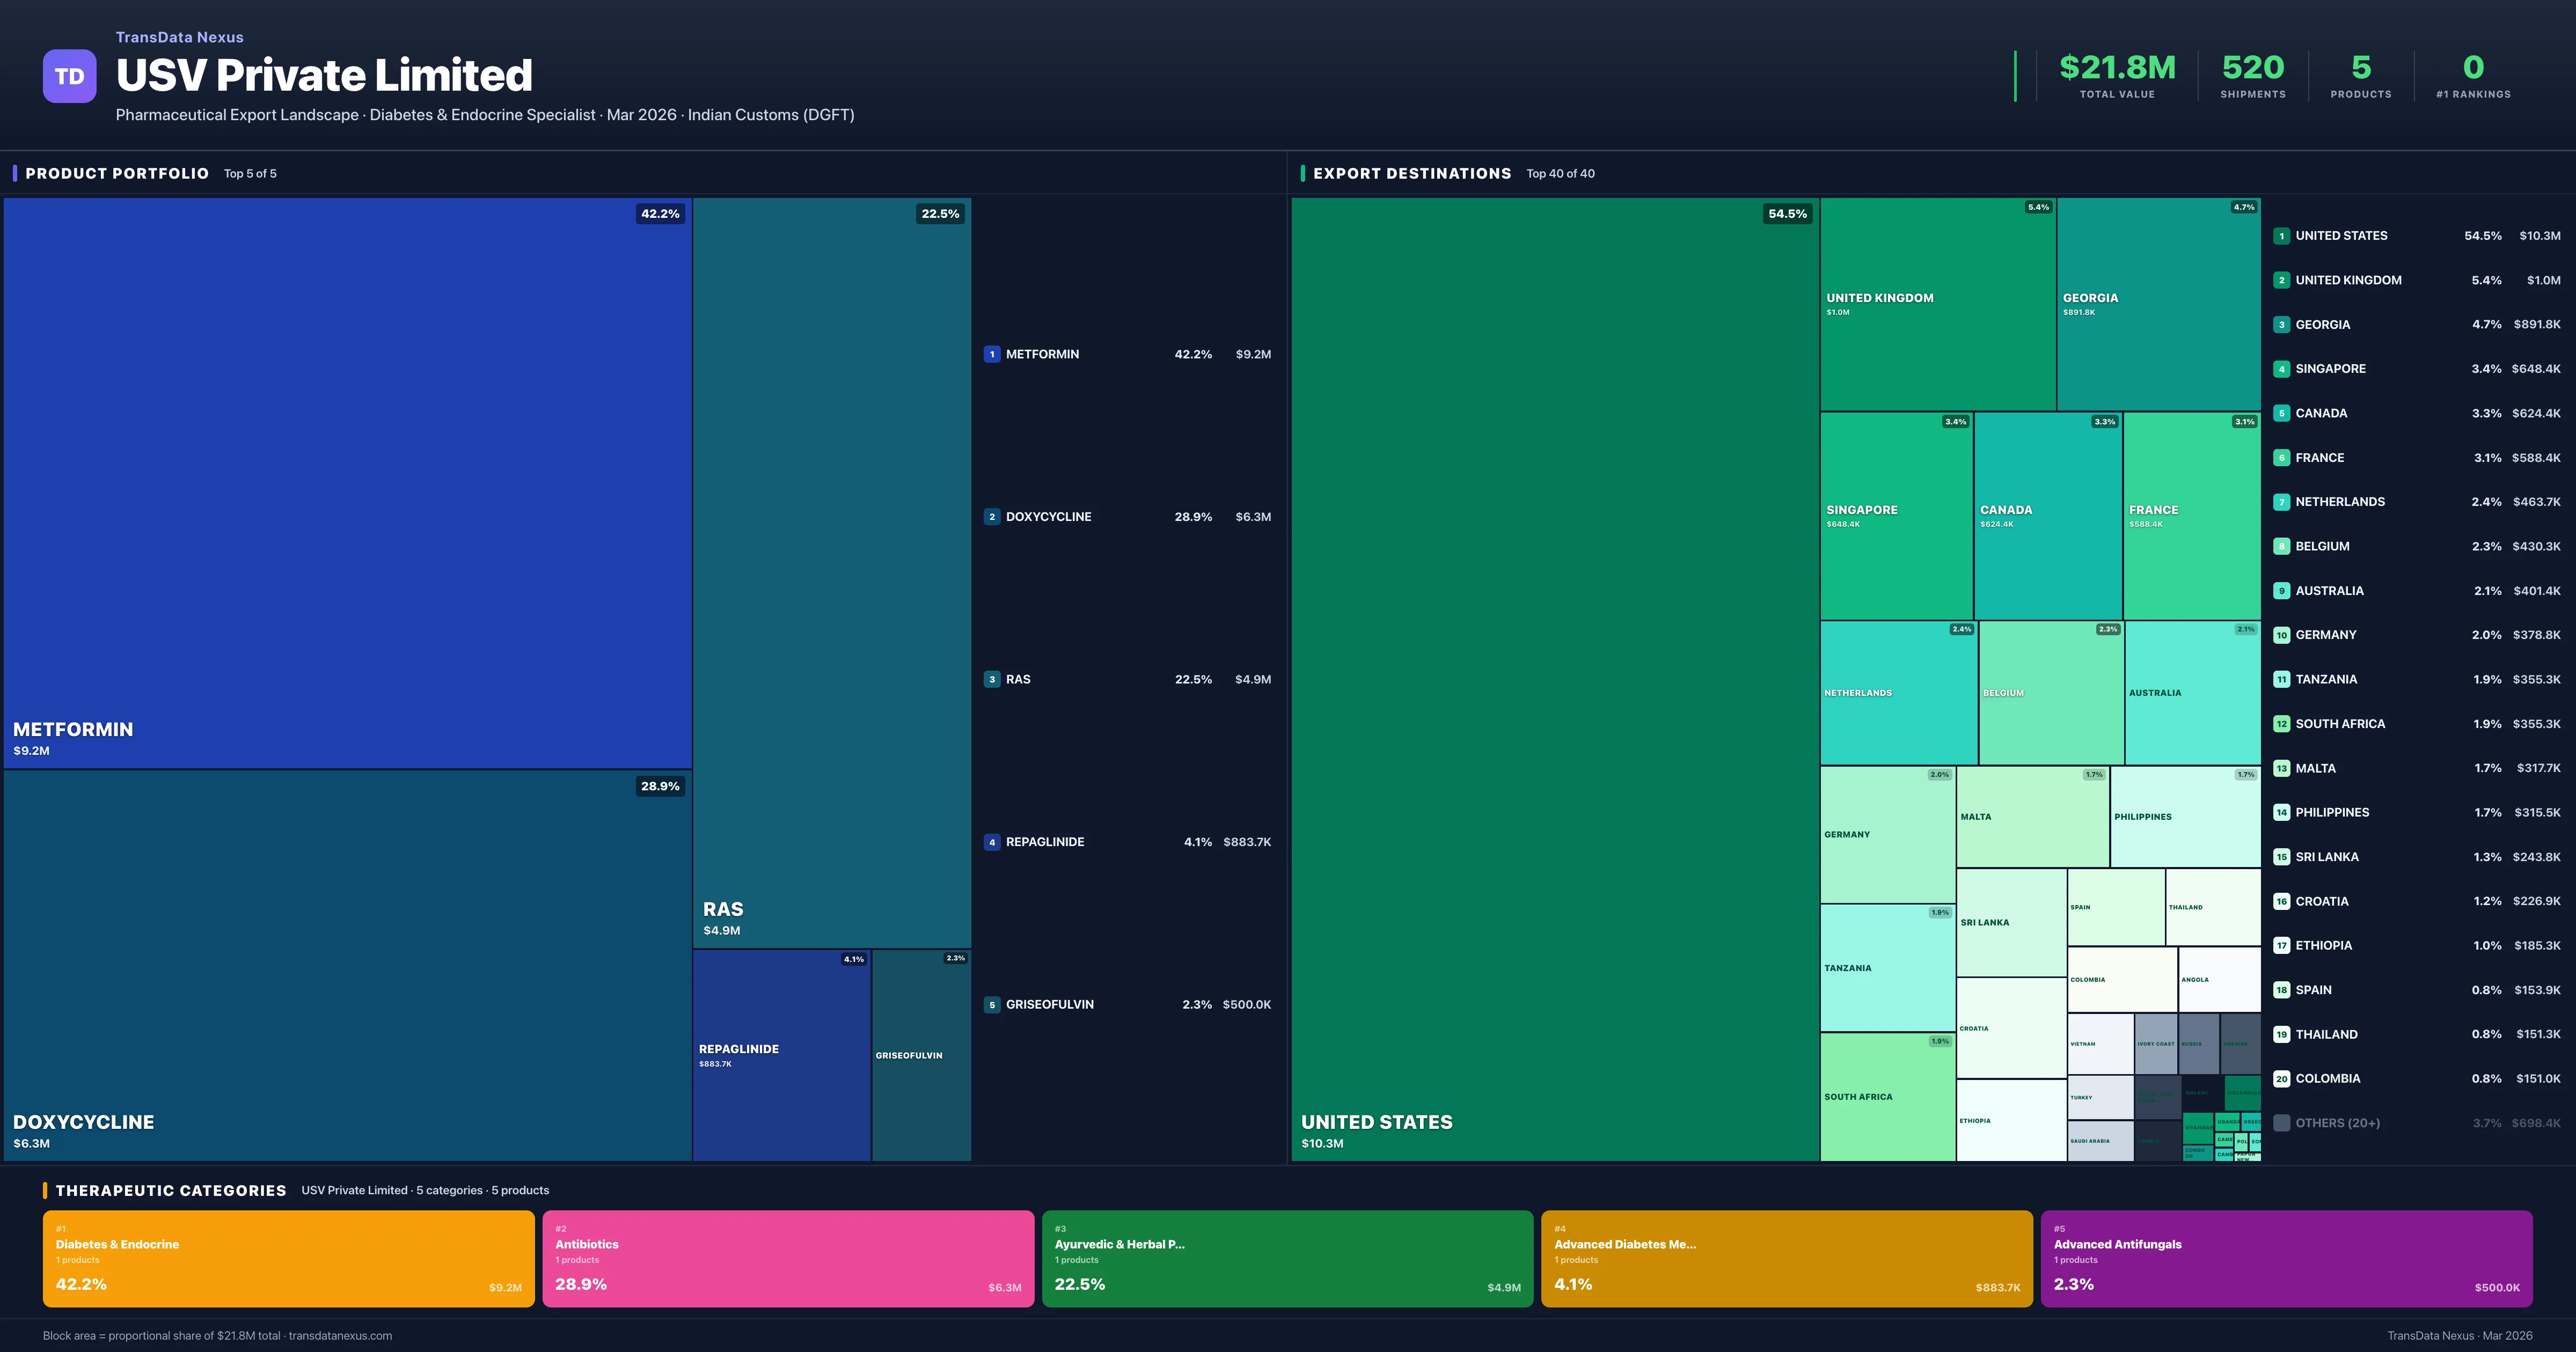Viewport: 2576px width, 1352px height.
Task: Expand the Top 5 of 5 product list
Action: pos(249,173)
